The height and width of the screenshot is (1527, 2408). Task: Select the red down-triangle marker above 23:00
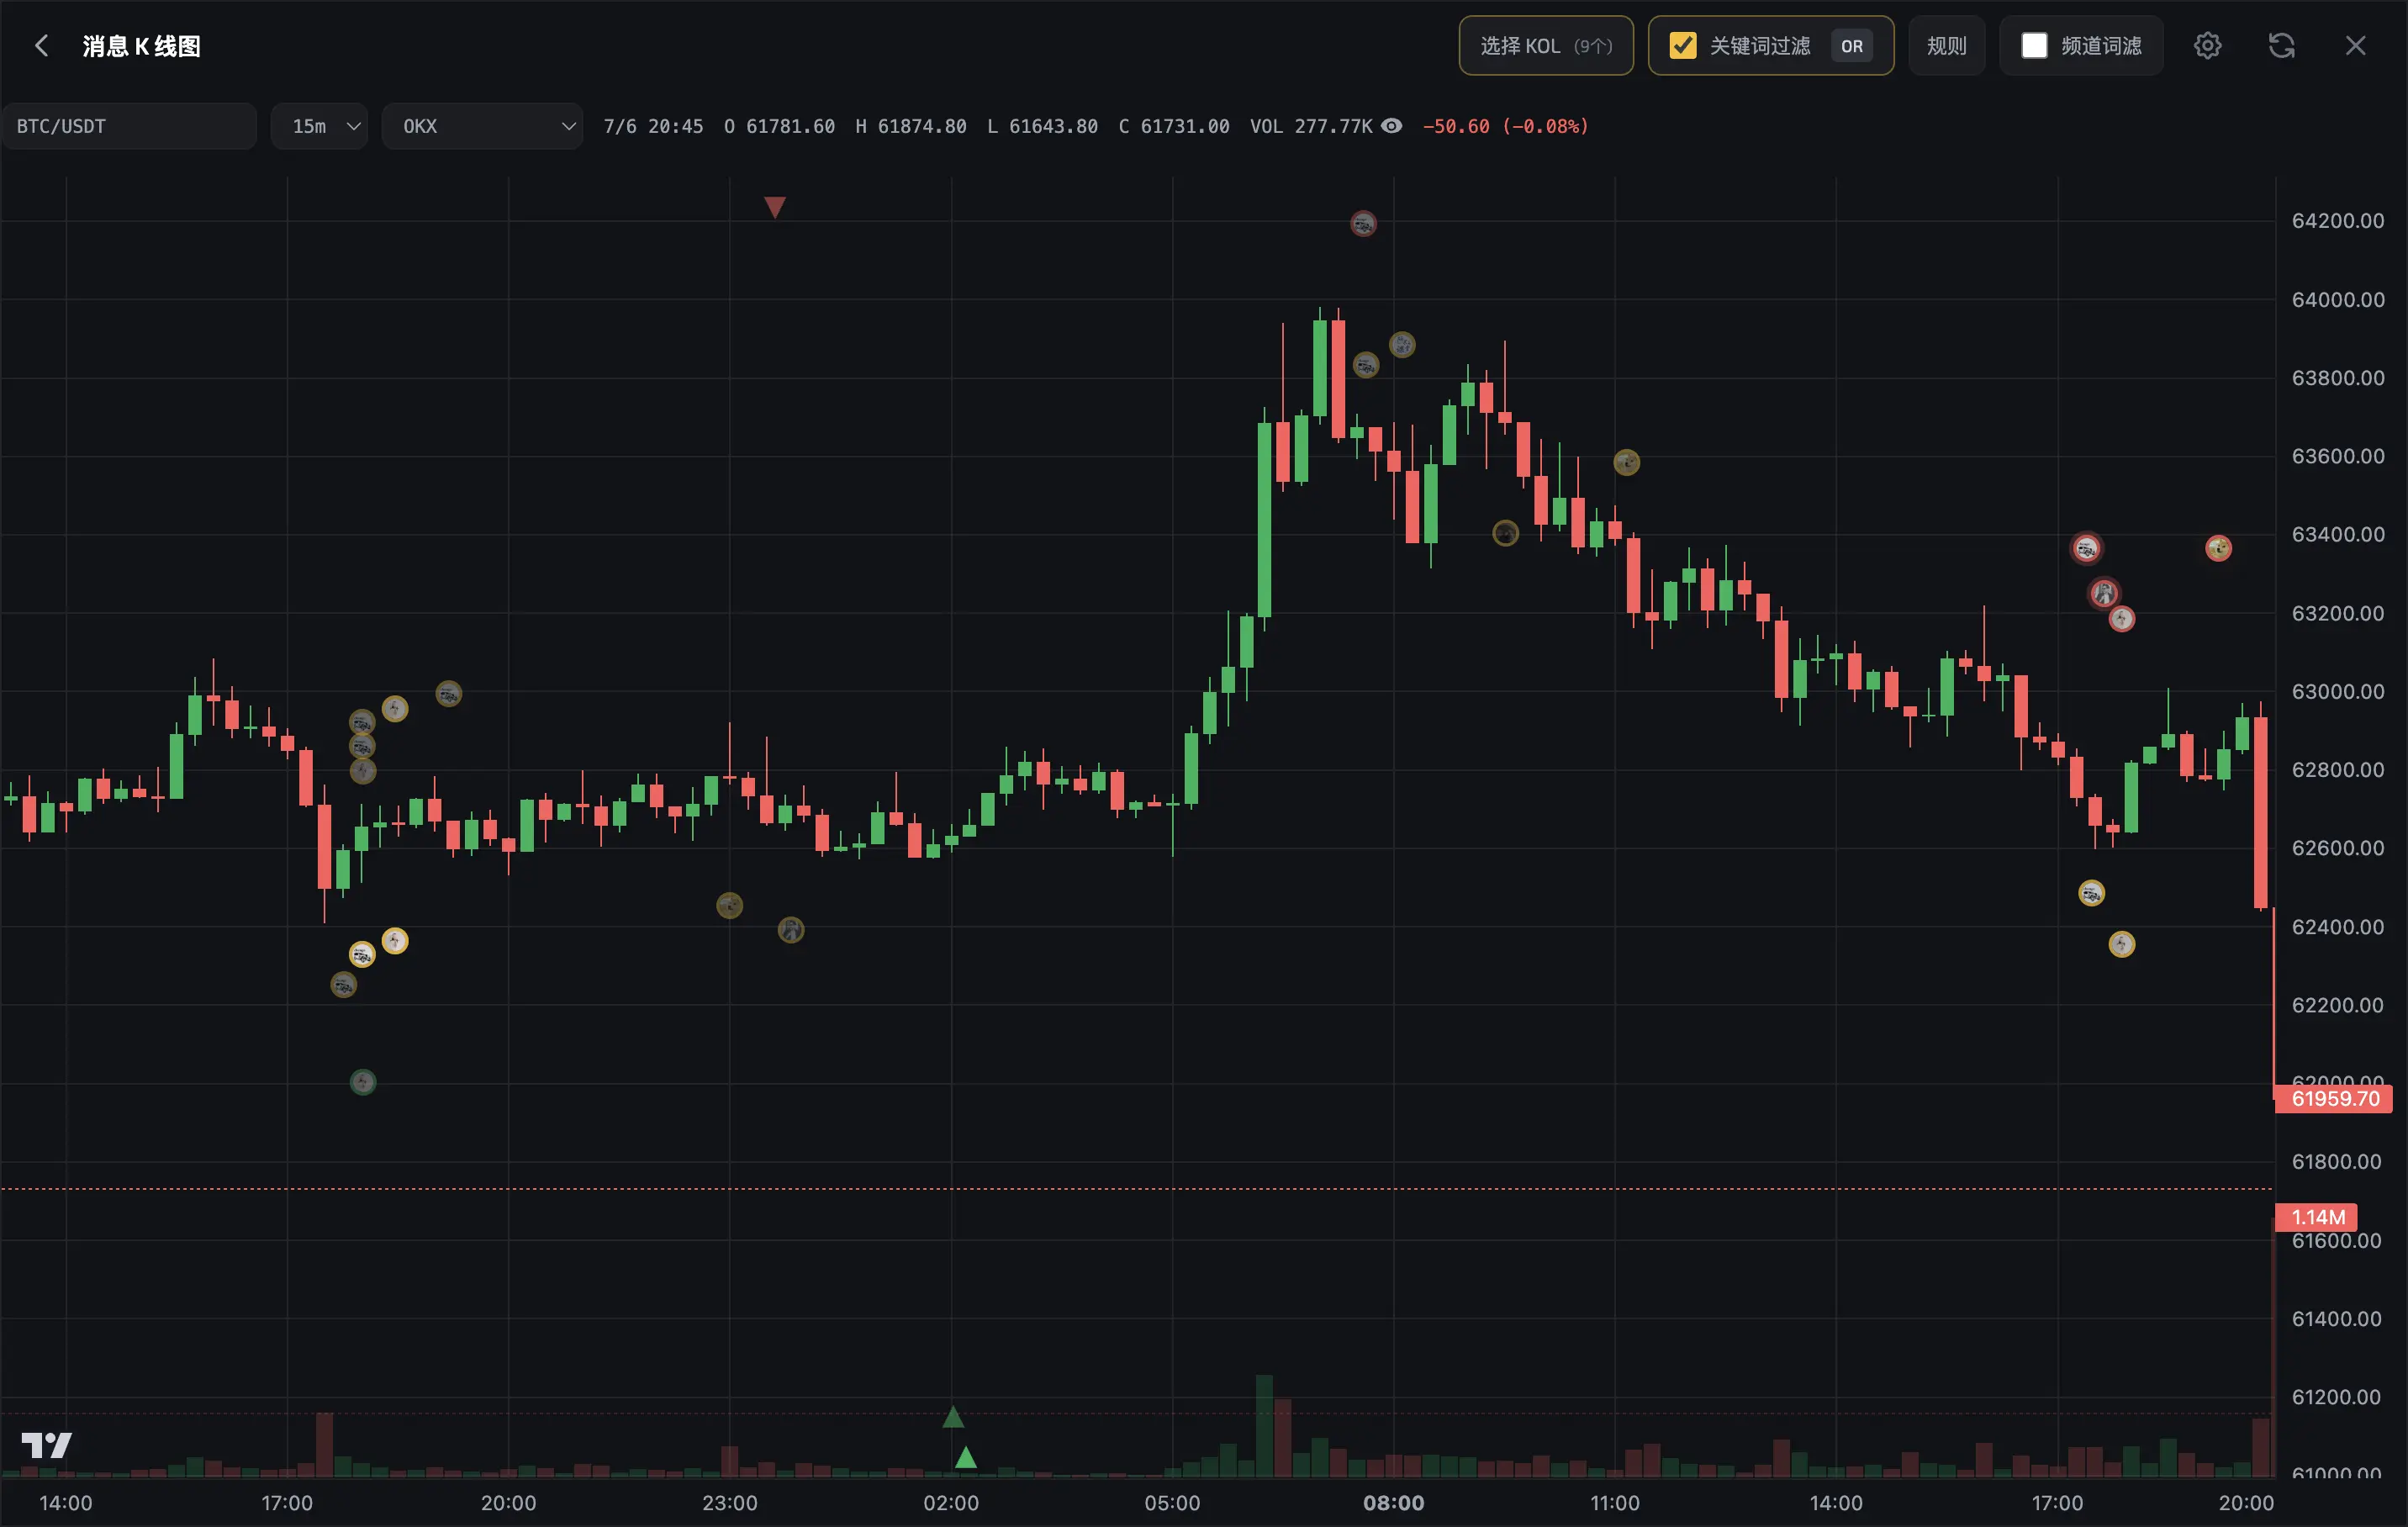(775, 207)
